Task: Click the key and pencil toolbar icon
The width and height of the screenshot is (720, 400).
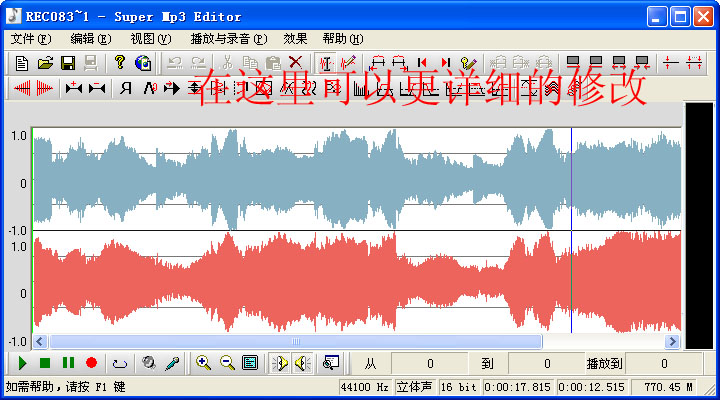Action: 468,63
